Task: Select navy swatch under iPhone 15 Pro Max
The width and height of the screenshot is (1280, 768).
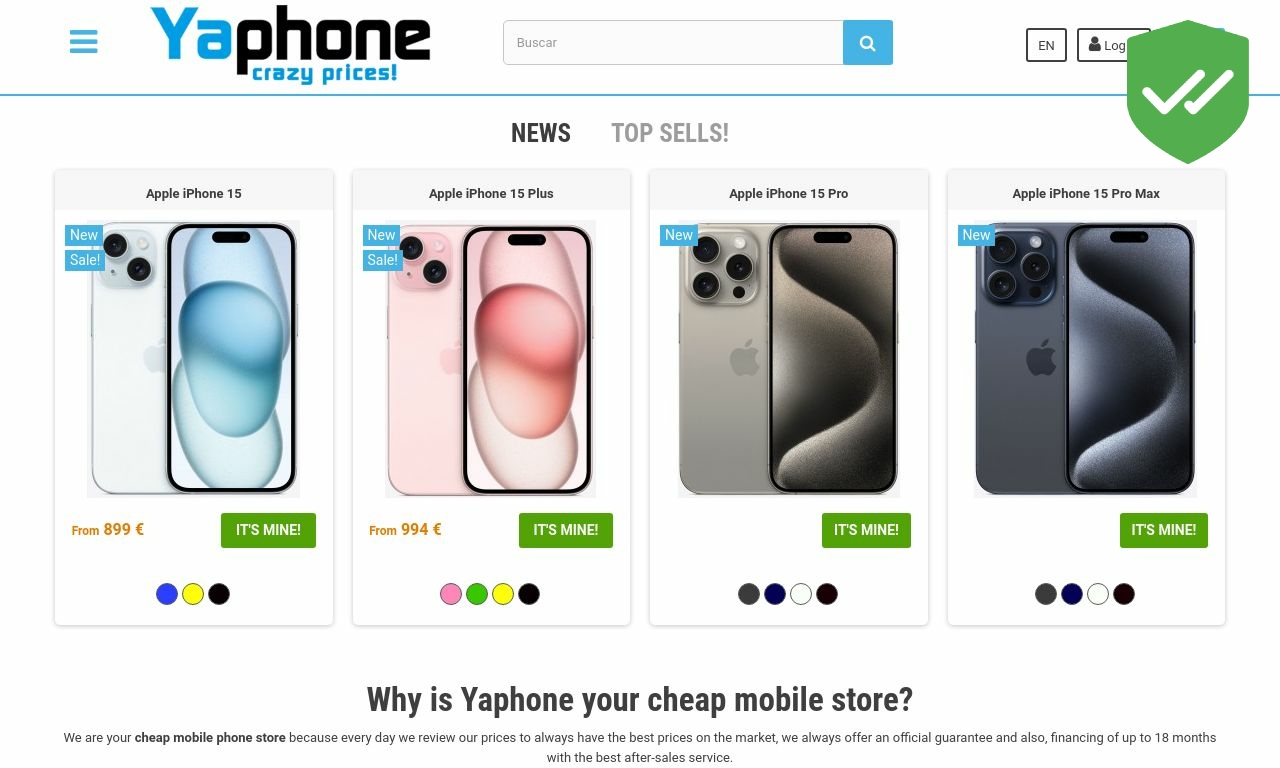Action: coord(1072,594)
